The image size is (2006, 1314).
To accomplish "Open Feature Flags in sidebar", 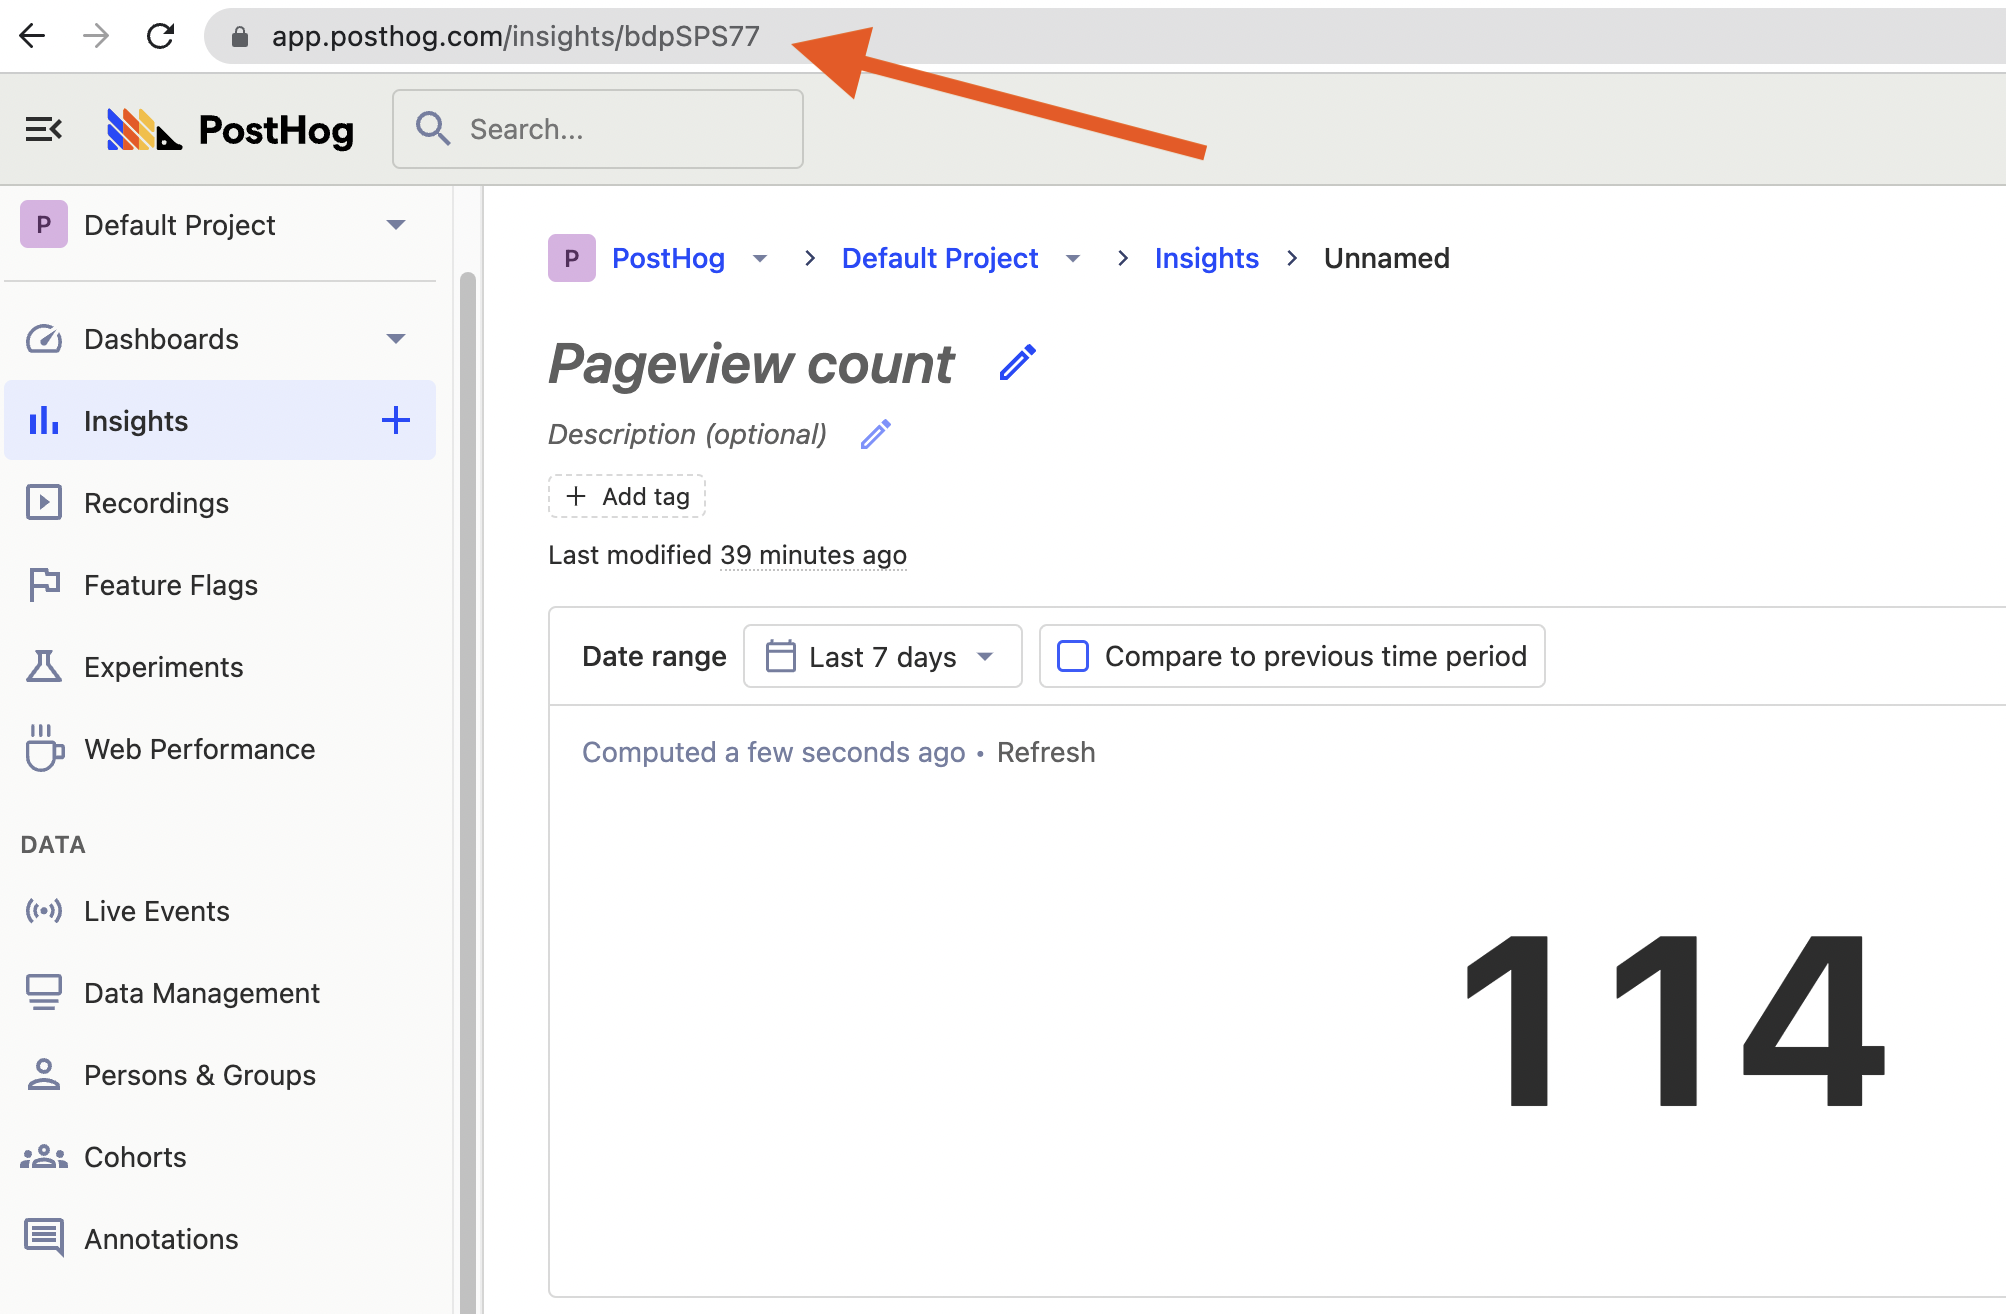I will click(x=170, y=585).
